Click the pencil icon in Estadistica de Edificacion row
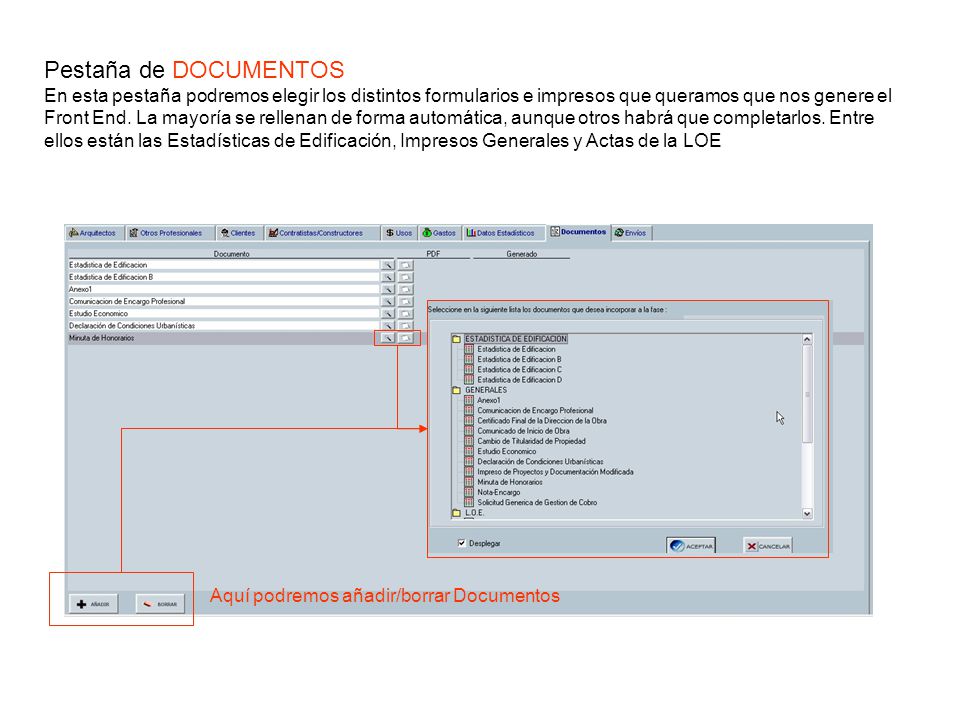This screenshot has width=960, height=720. point(388,265)
